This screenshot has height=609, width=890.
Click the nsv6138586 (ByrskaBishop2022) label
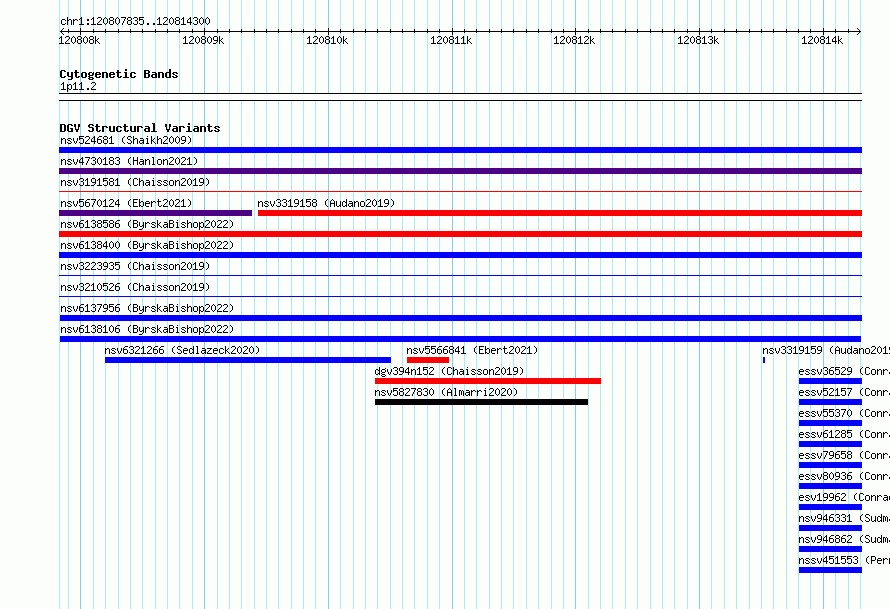point(147,224)
